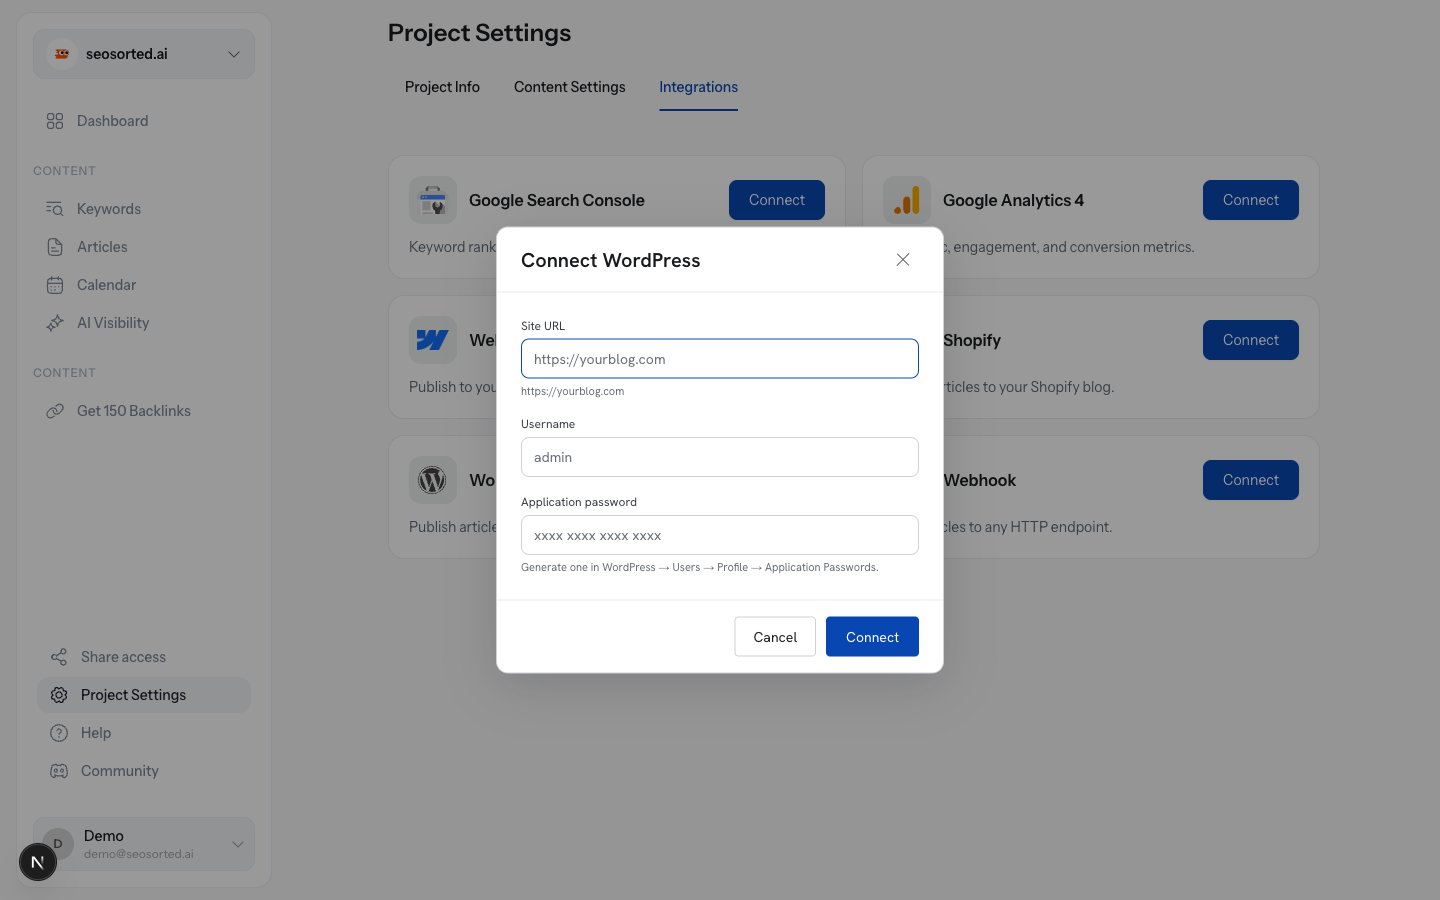Open the Content Settings tab

[x=570, y=87]
